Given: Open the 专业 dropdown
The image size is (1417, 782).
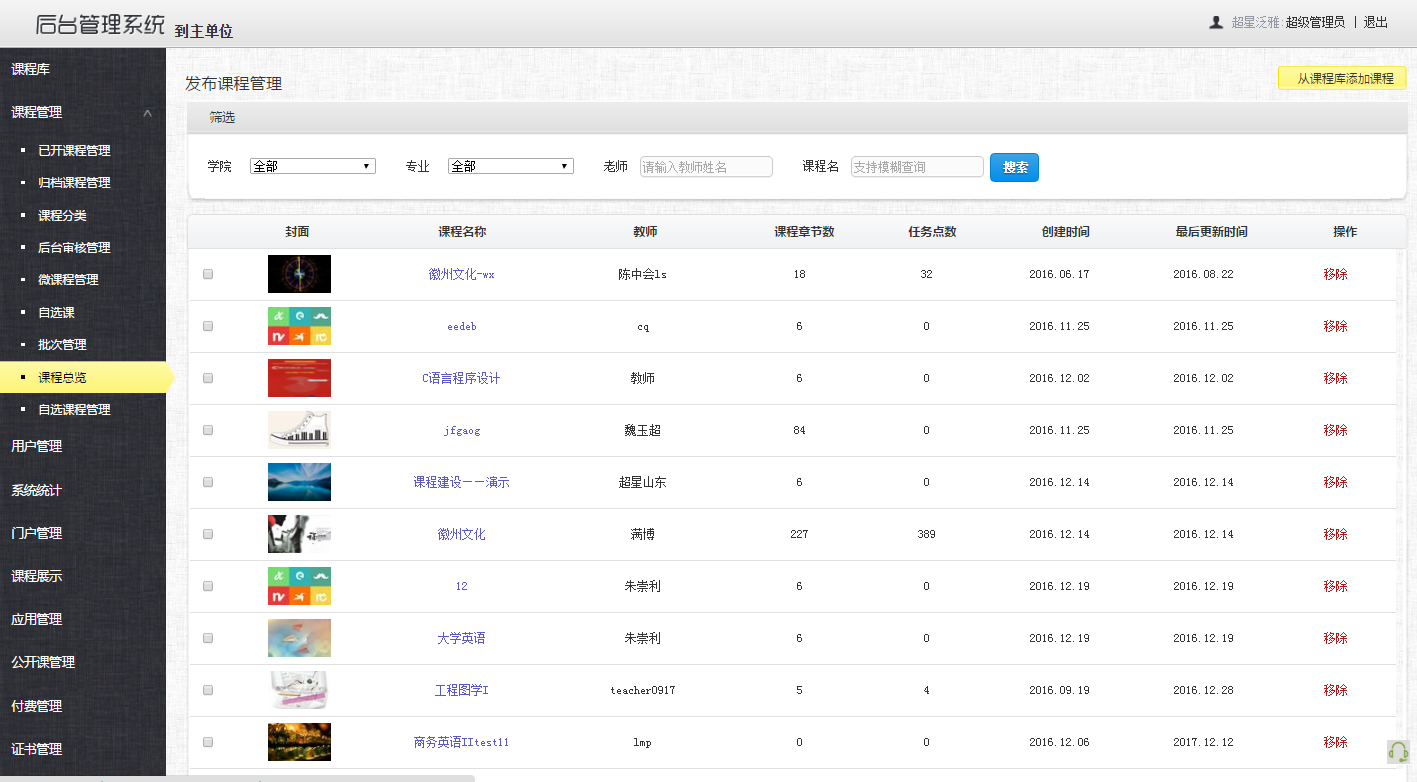Looking at the screenshot, I should point(510,166).
